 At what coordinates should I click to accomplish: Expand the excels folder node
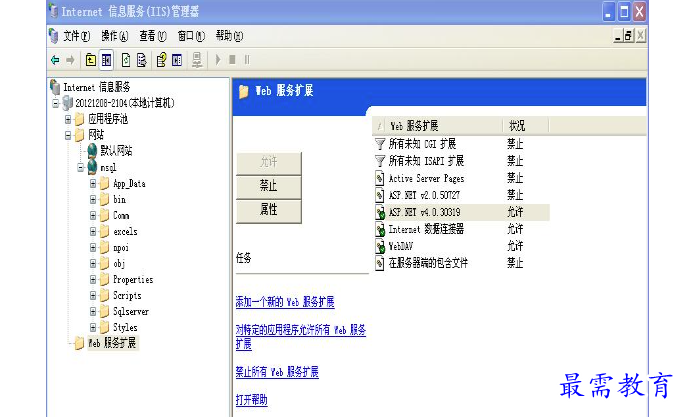coord(93,232)
